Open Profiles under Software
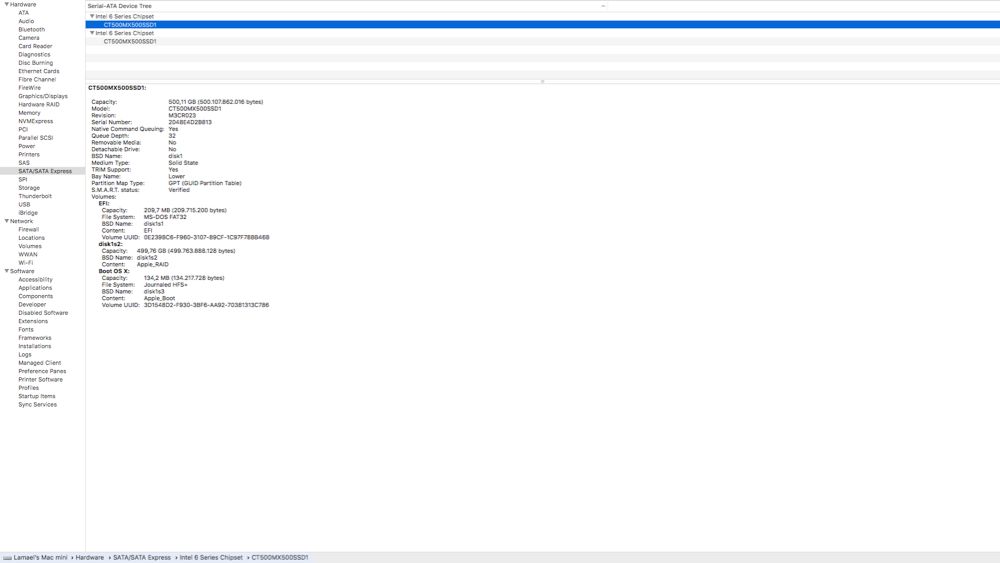 (29, 387)
